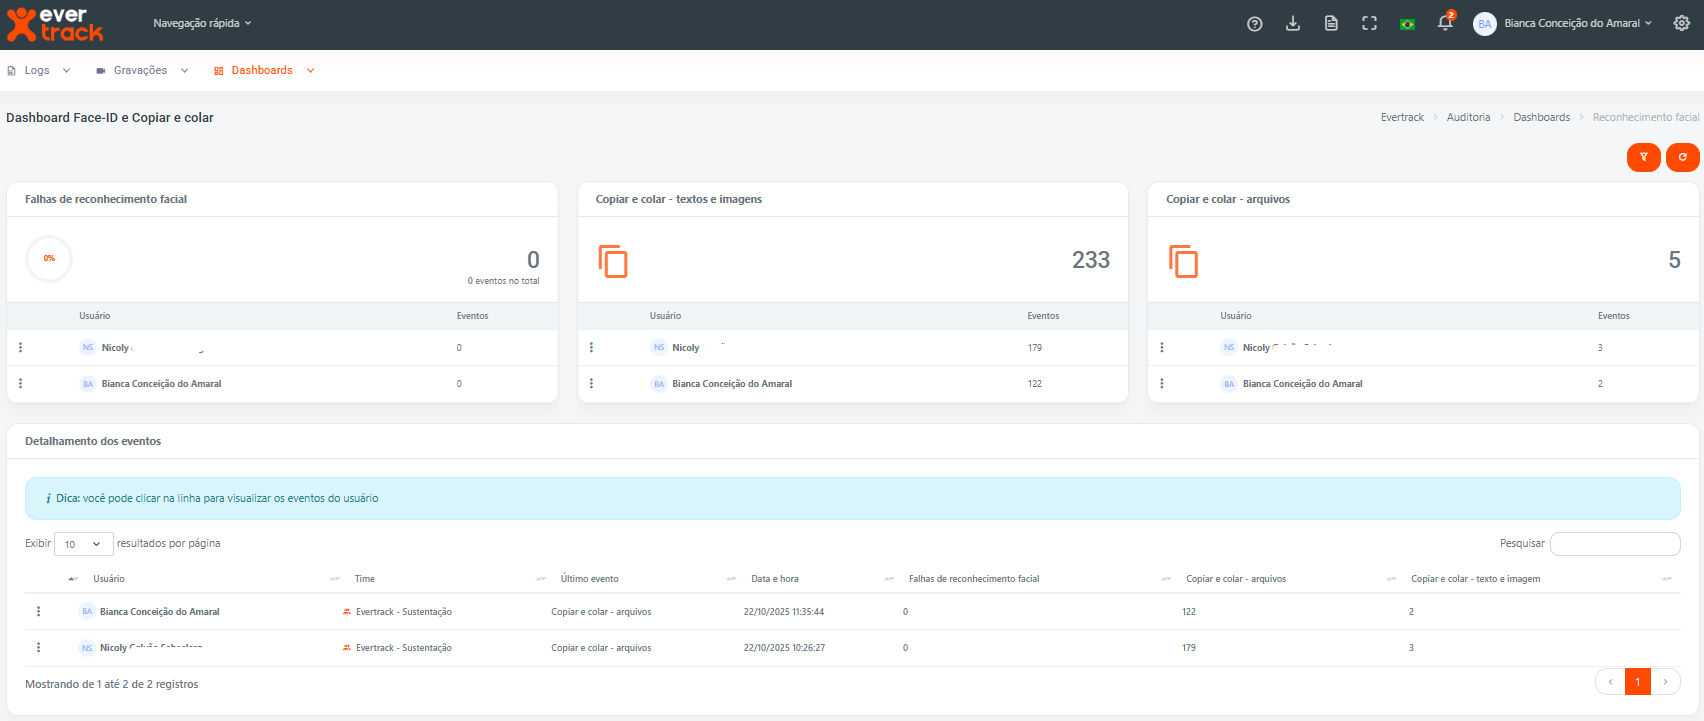Open the Gravações menu
The image size is (1704, 721).
141,70
